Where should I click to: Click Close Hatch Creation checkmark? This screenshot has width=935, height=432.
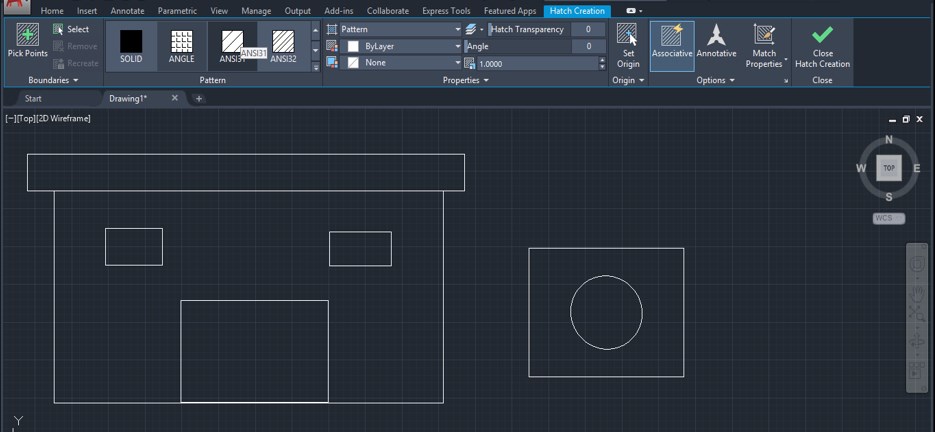[x=822, y=46]
